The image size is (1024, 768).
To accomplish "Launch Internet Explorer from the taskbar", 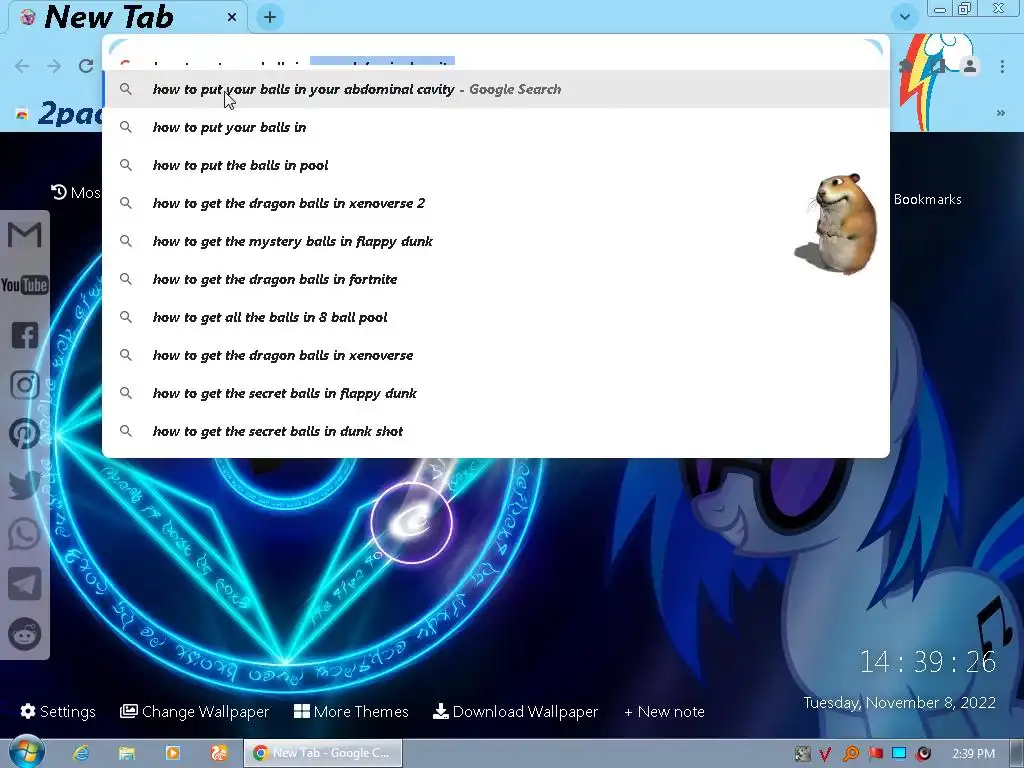I will tap(81, 753).
